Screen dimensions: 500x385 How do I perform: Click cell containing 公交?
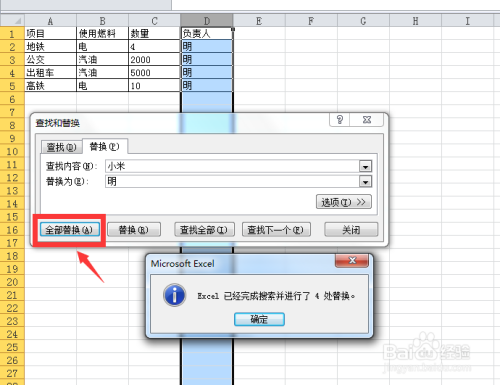[50, 60]
